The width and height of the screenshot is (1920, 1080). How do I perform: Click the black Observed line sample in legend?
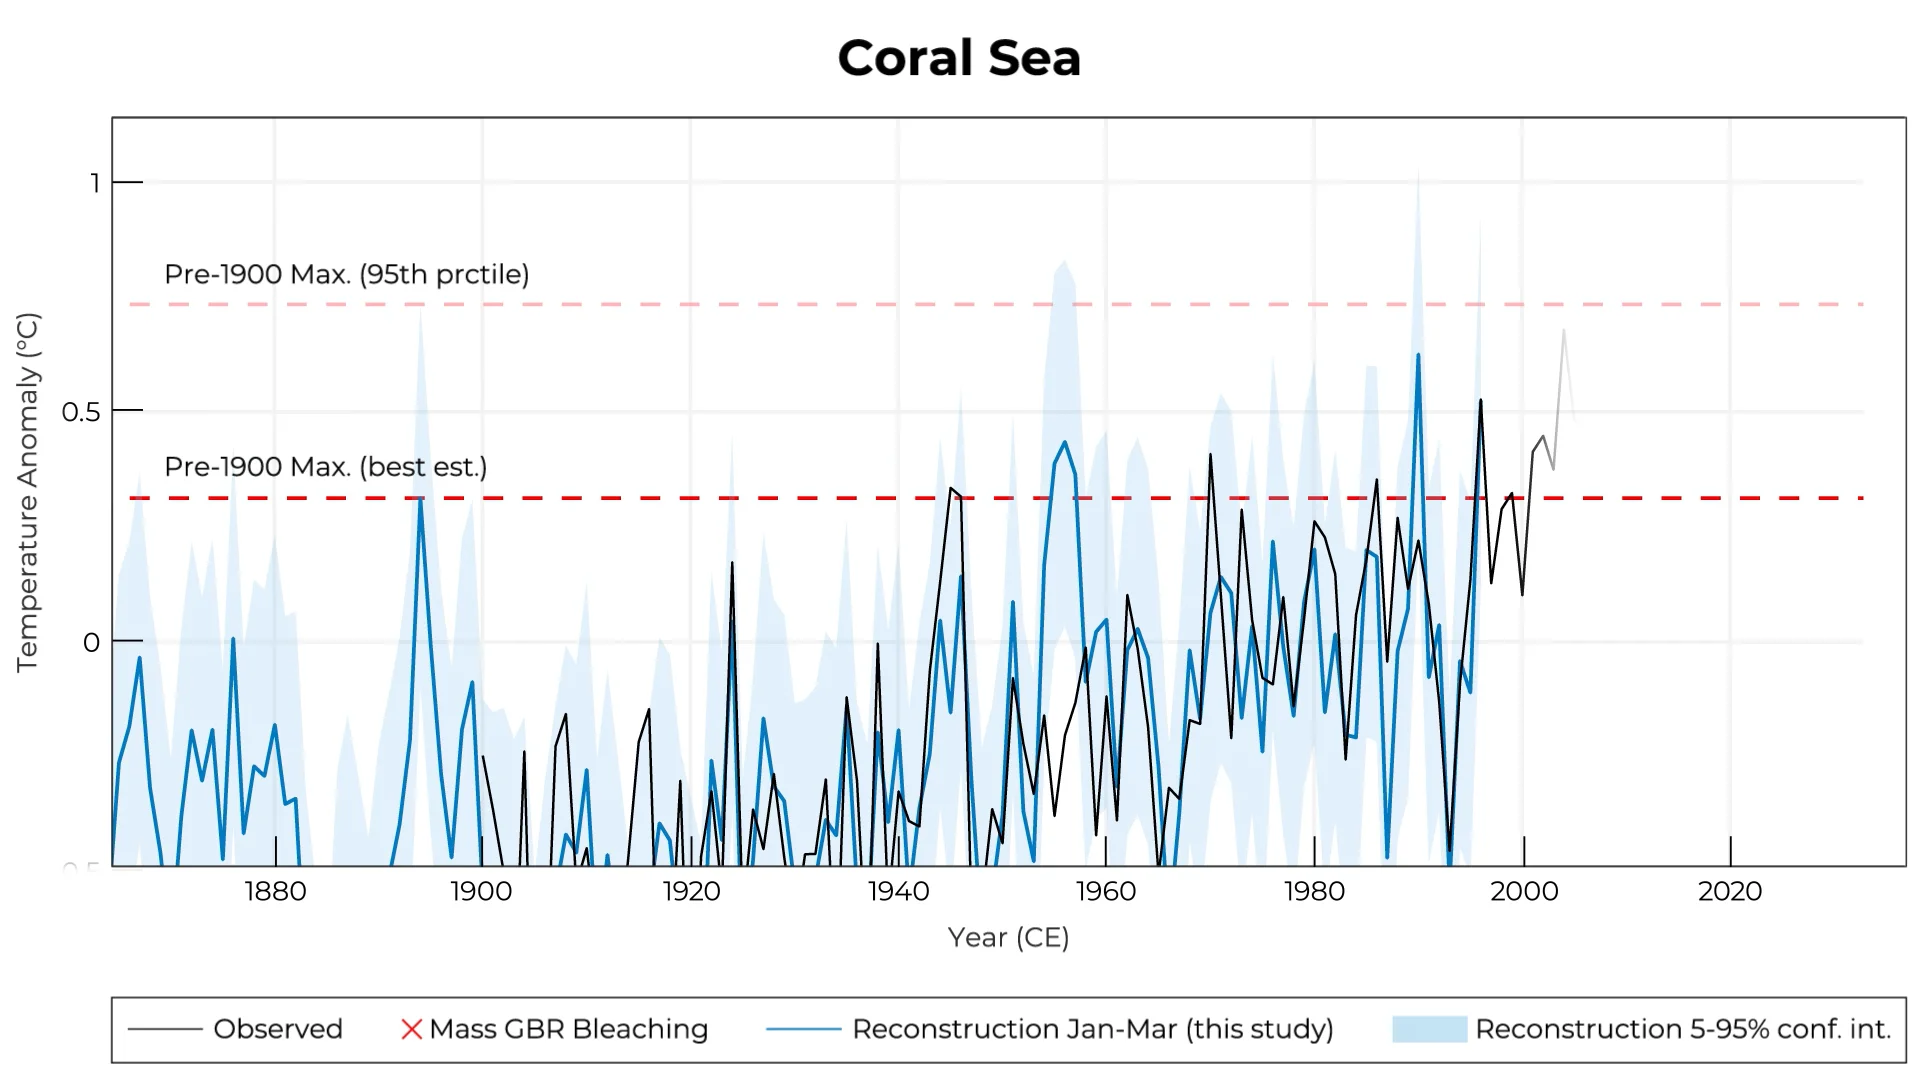(x=165, y=1029)
